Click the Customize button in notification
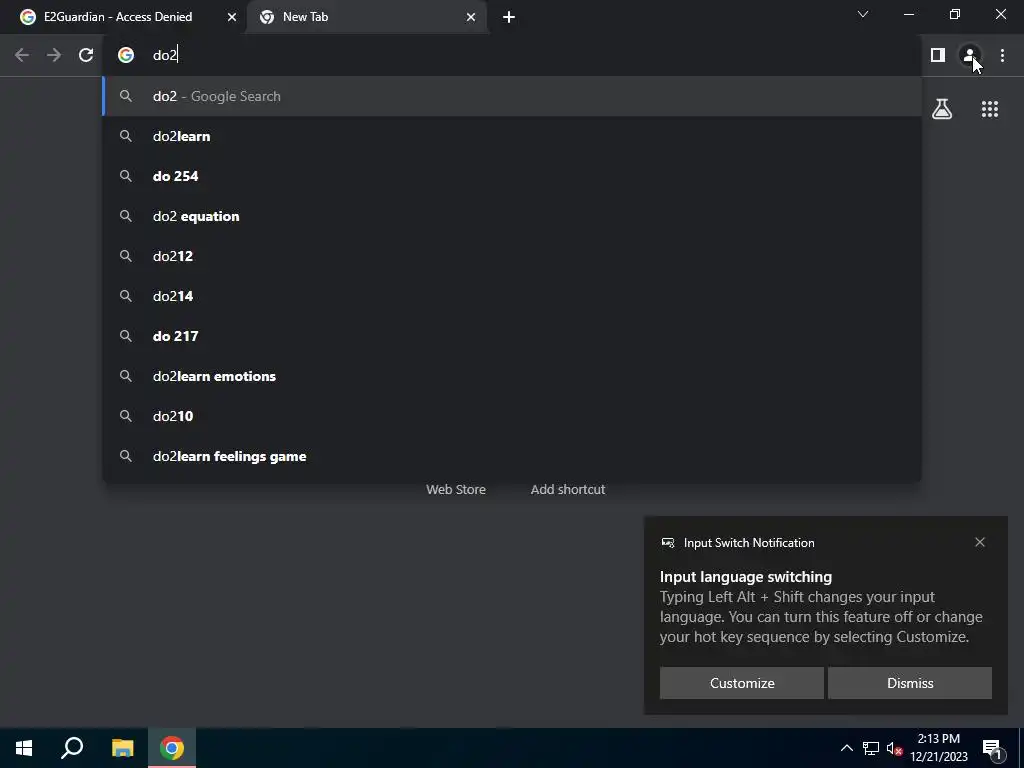This screenshot has width=1024, height=768. (742, 683)
